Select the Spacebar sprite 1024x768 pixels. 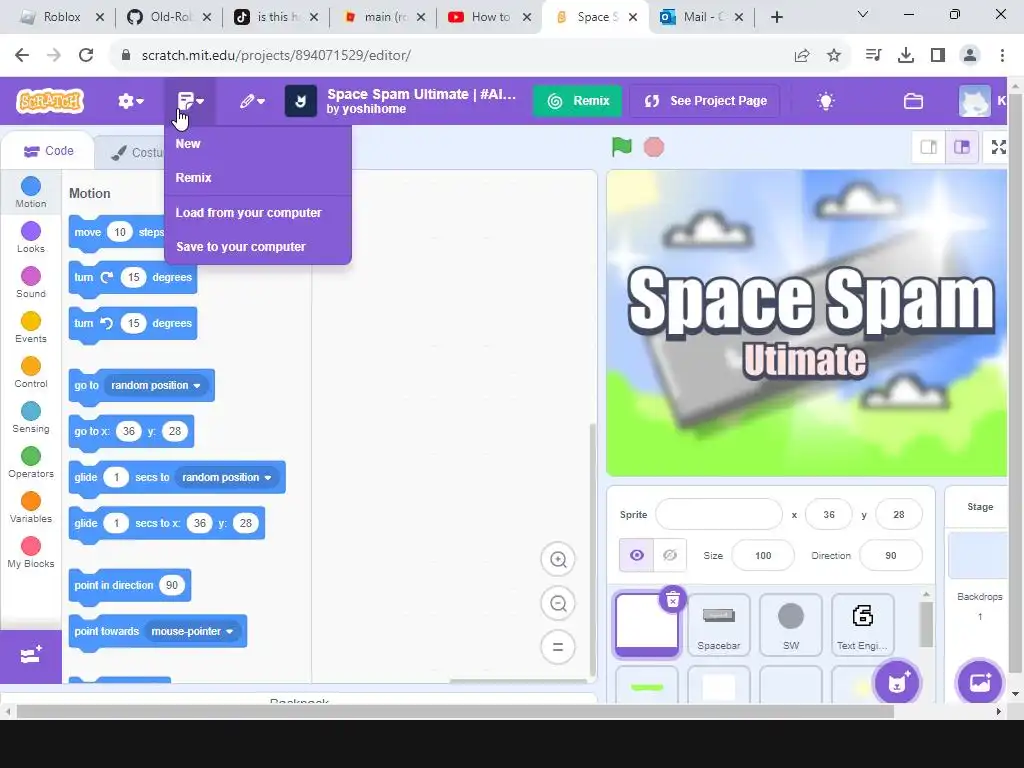click(718, 625)
